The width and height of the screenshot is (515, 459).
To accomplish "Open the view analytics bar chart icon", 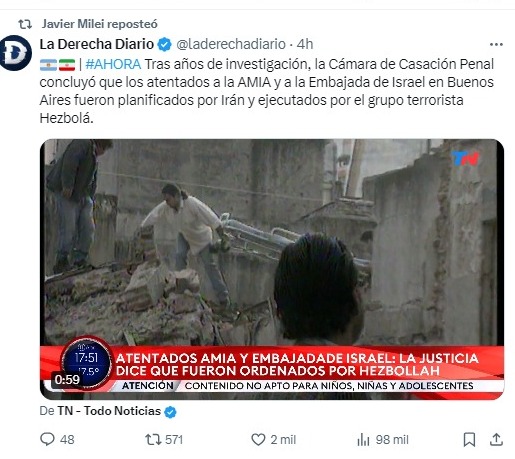I will 363,440.
